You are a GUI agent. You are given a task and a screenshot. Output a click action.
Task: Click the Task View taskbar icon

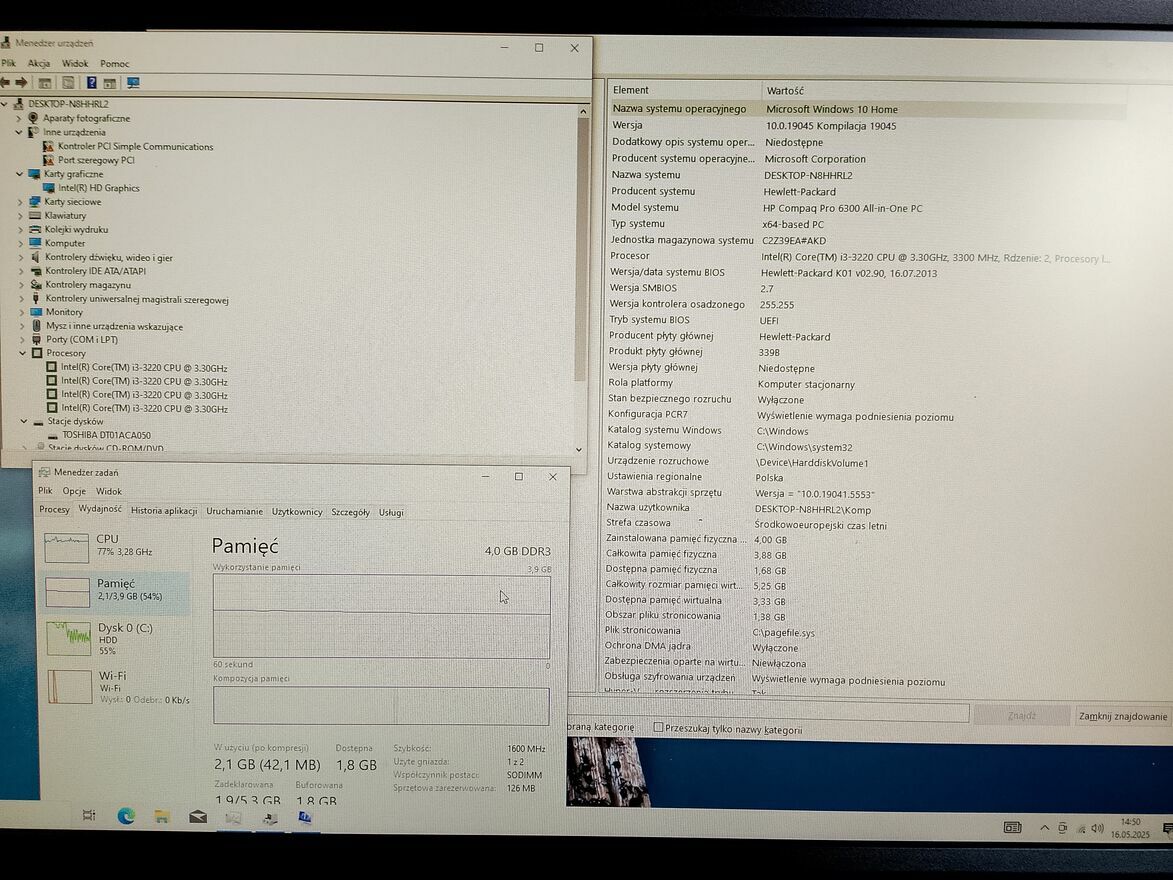click(x=89, y=815)
